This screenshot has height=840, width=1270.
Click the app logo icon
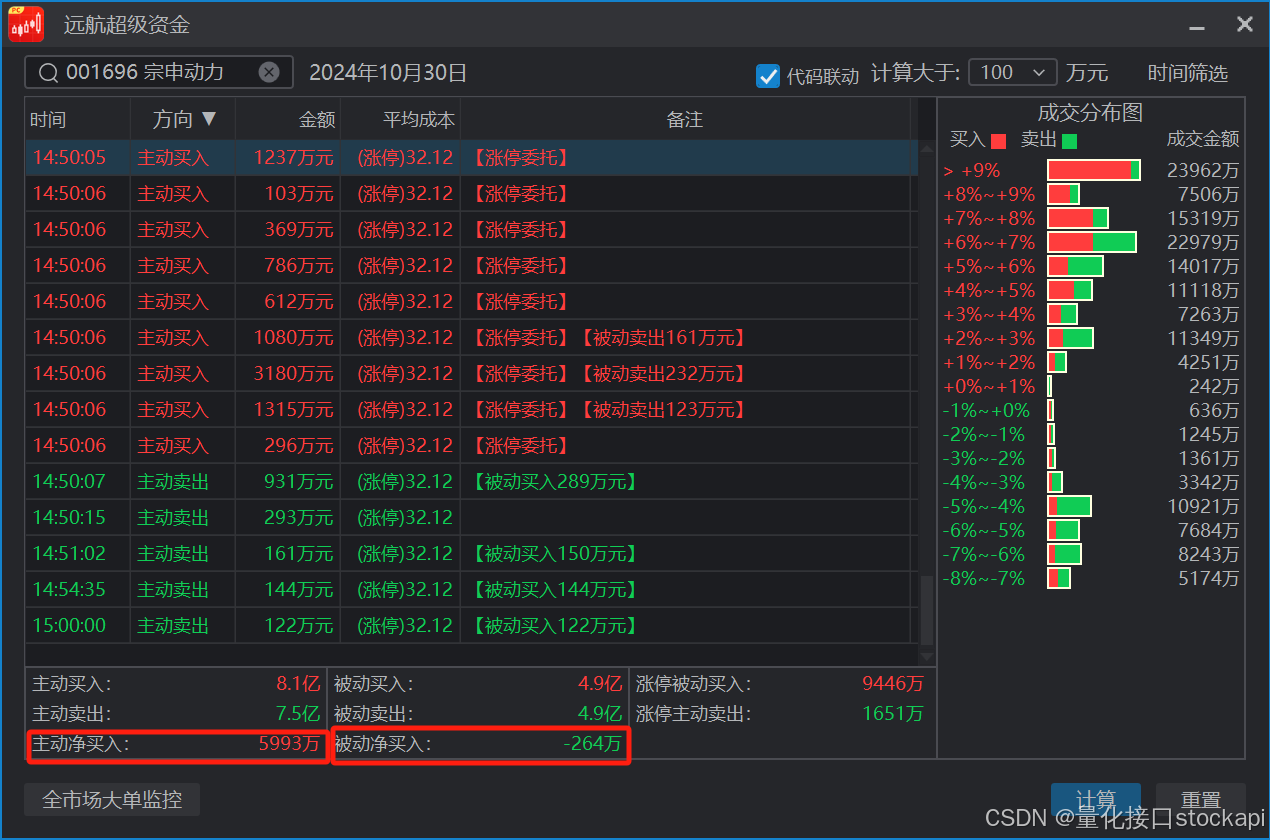pyautogui.click(x=26, y=24)
